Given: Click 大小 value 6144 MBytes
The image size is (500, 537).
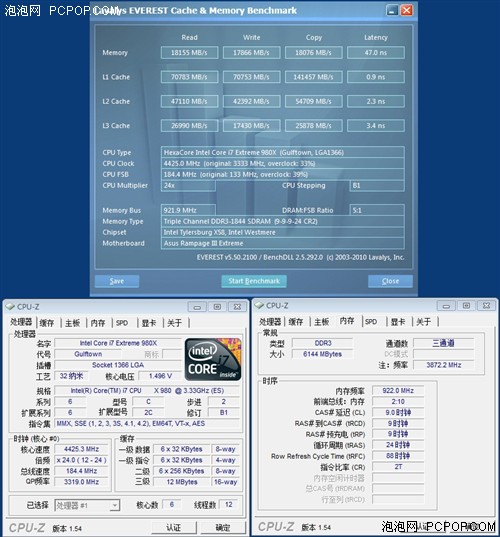Looking at the screenshot, I should pyautogui.click(x=322, y=354).
